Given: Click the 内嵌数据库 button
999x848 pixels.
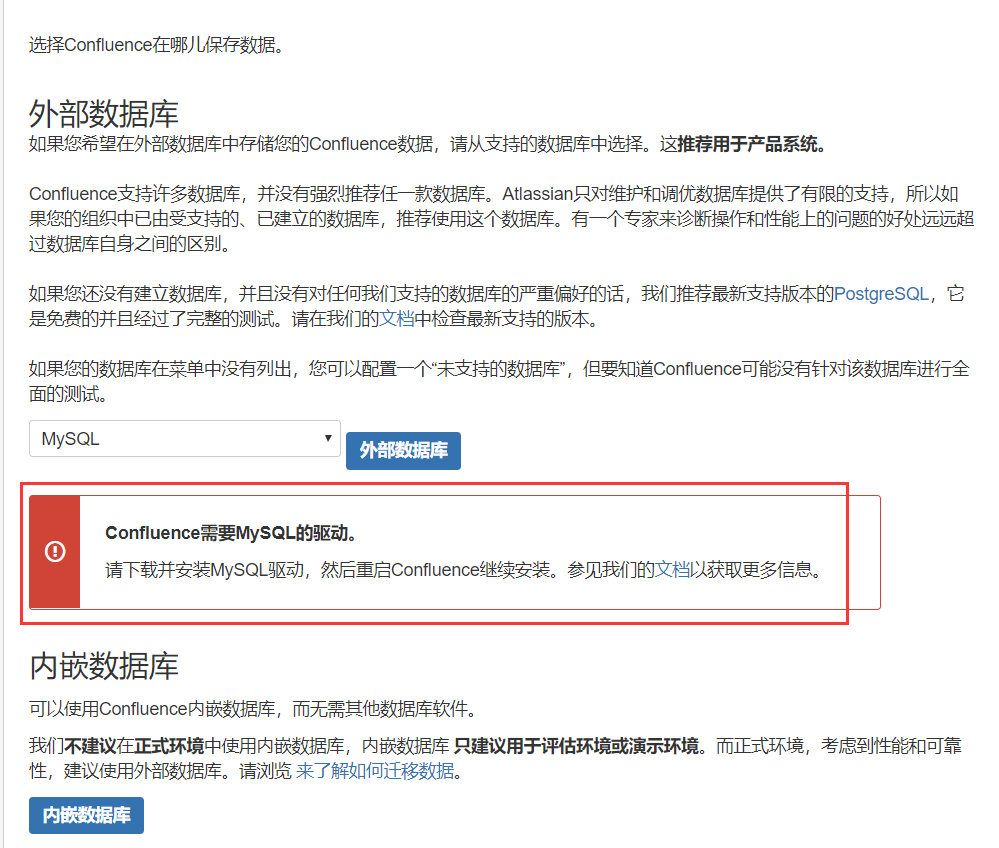Looking at the screenshot, I should [86, 815].
